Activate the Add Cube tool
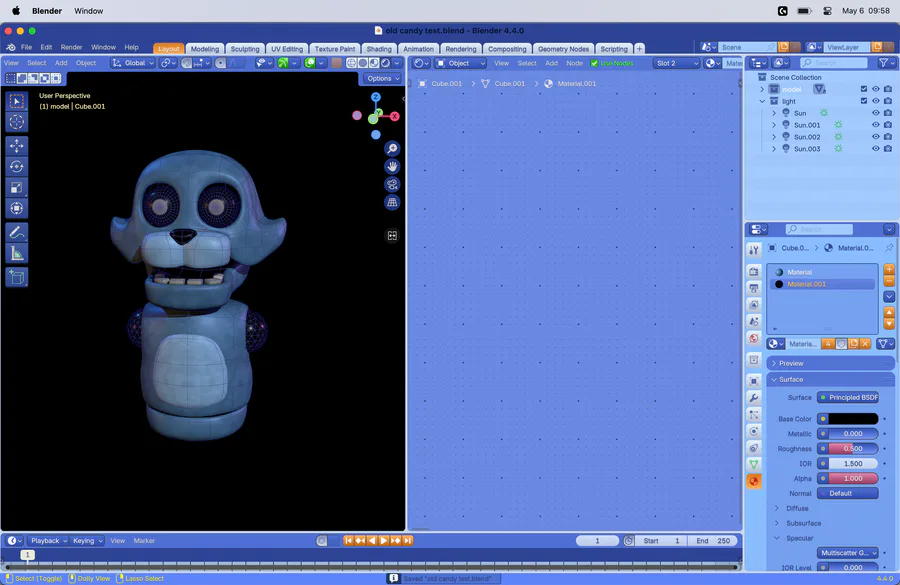The width and height of the screenshot is (900, 585). 16,277
